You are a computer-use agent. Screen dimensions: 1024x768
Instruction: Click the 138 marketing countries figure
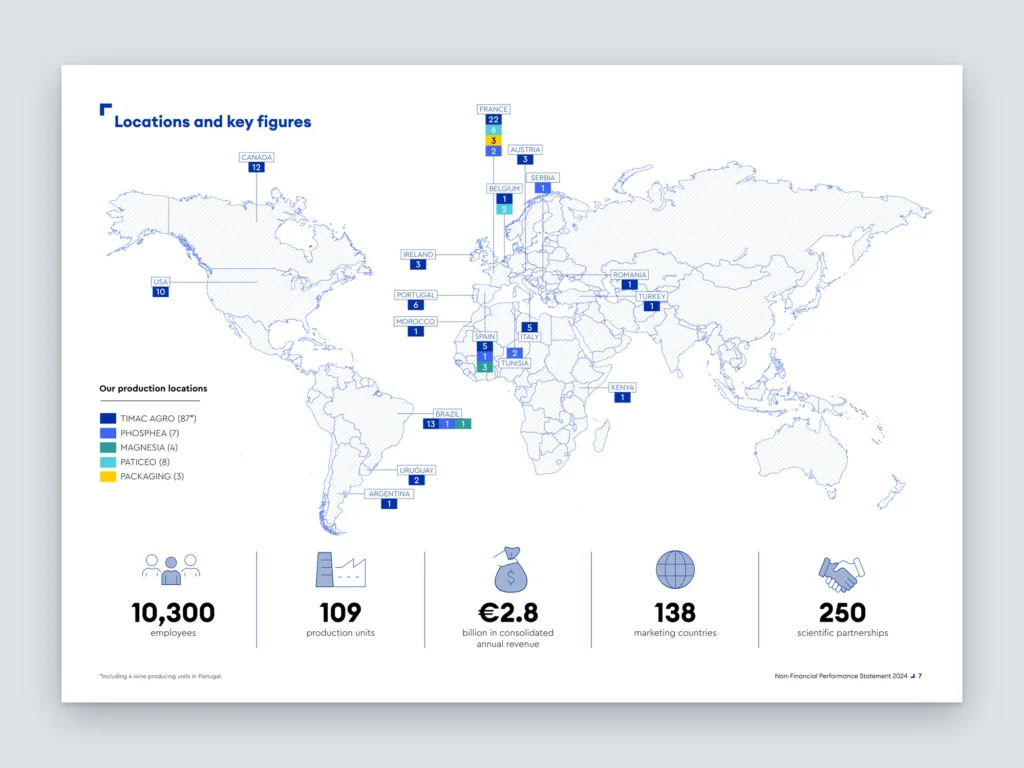click(x=675, y=613)
